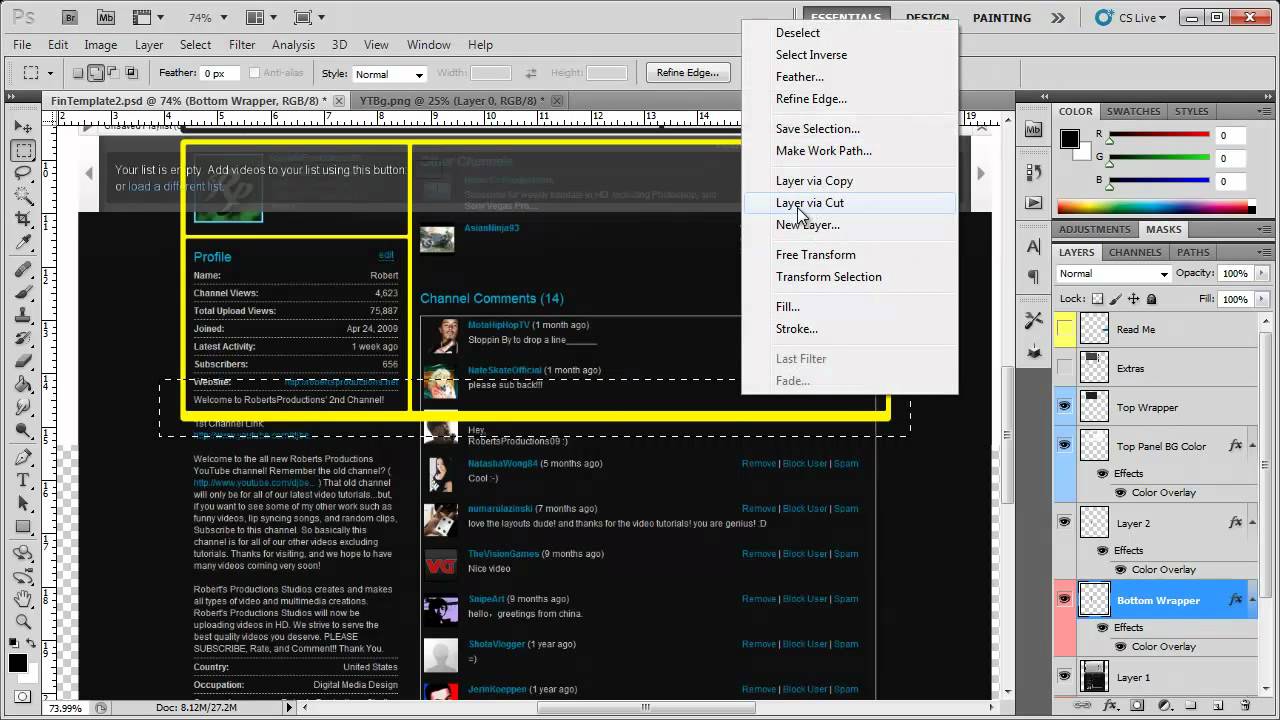This screenshot has height=720, width=1280.
Task: Select the Eyedropper tool
Action: point(23,241)
